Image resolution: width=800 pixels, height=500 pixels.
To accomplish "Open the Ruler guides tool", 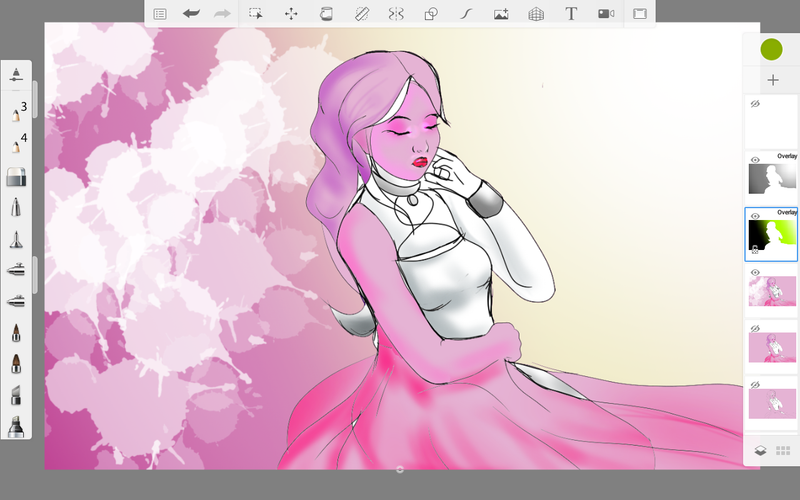I will [362, 14].
